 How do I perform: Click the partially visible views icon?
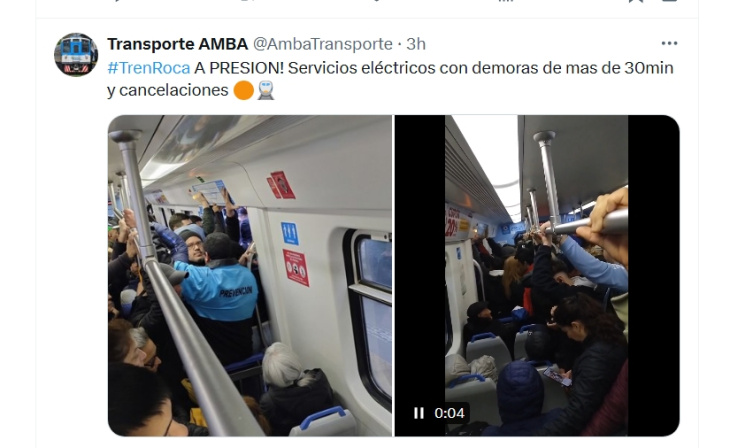coord(506,1)
